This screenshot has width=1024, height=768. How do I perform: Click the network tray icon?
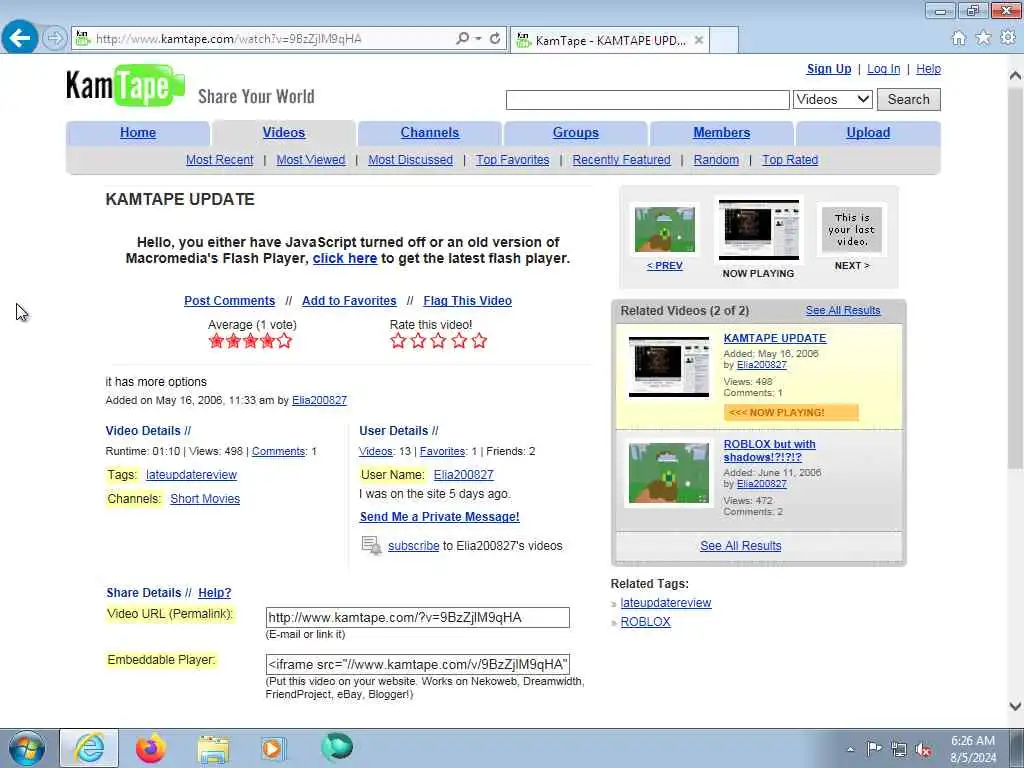(899, 749)
